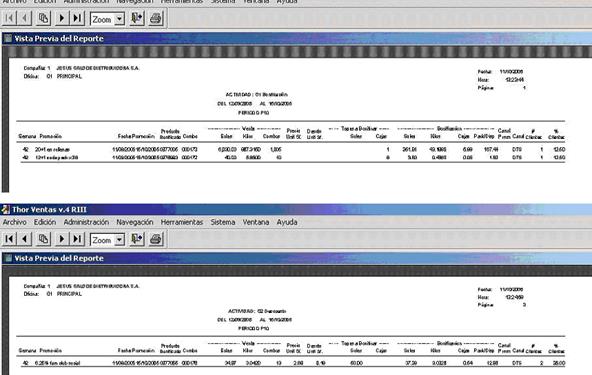The image size is (592, 375).
Task: Click export report icon in lower toolbar
Action: [x=137, y=239]
